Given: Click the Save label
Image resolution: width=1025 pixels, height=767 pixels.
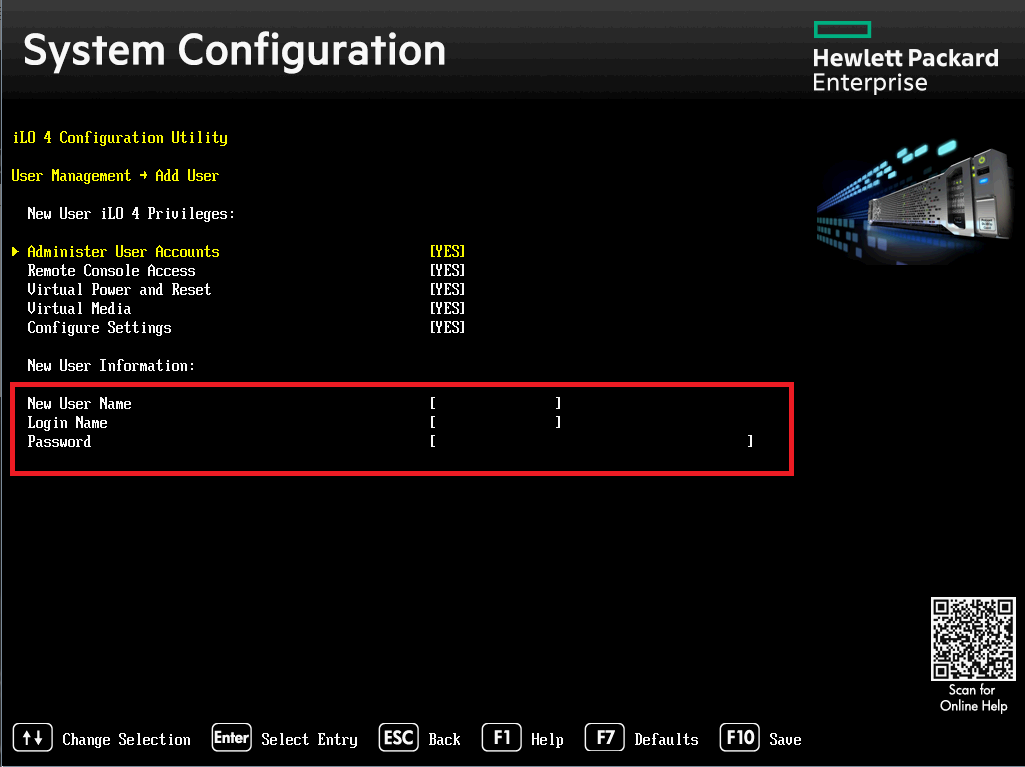Looking at the screenshot, I should click(785, 740).
